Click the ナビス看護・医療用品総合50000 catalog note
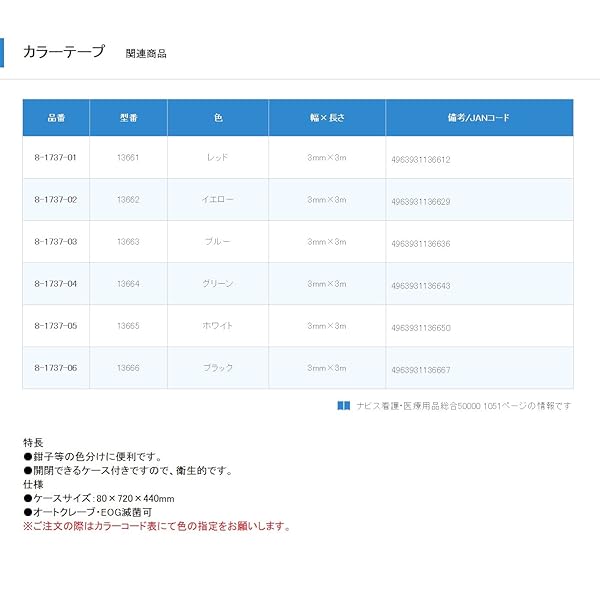Image resolution: width=600 pixels, height=600 pixels. 464,406
